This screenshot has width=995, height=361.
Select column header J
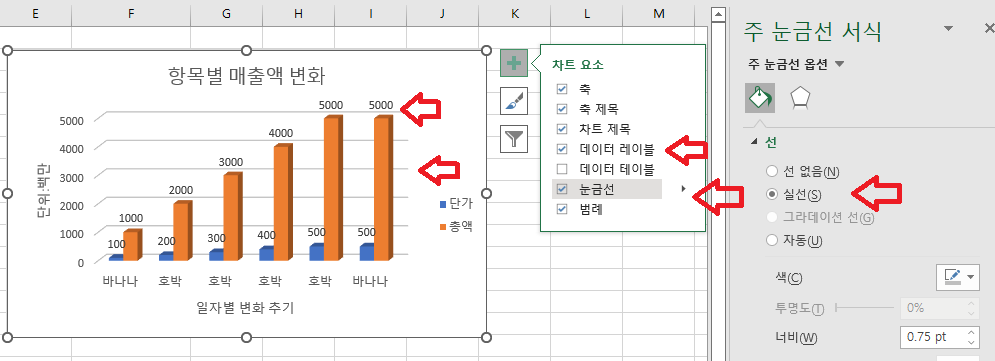tap(442, 13)
